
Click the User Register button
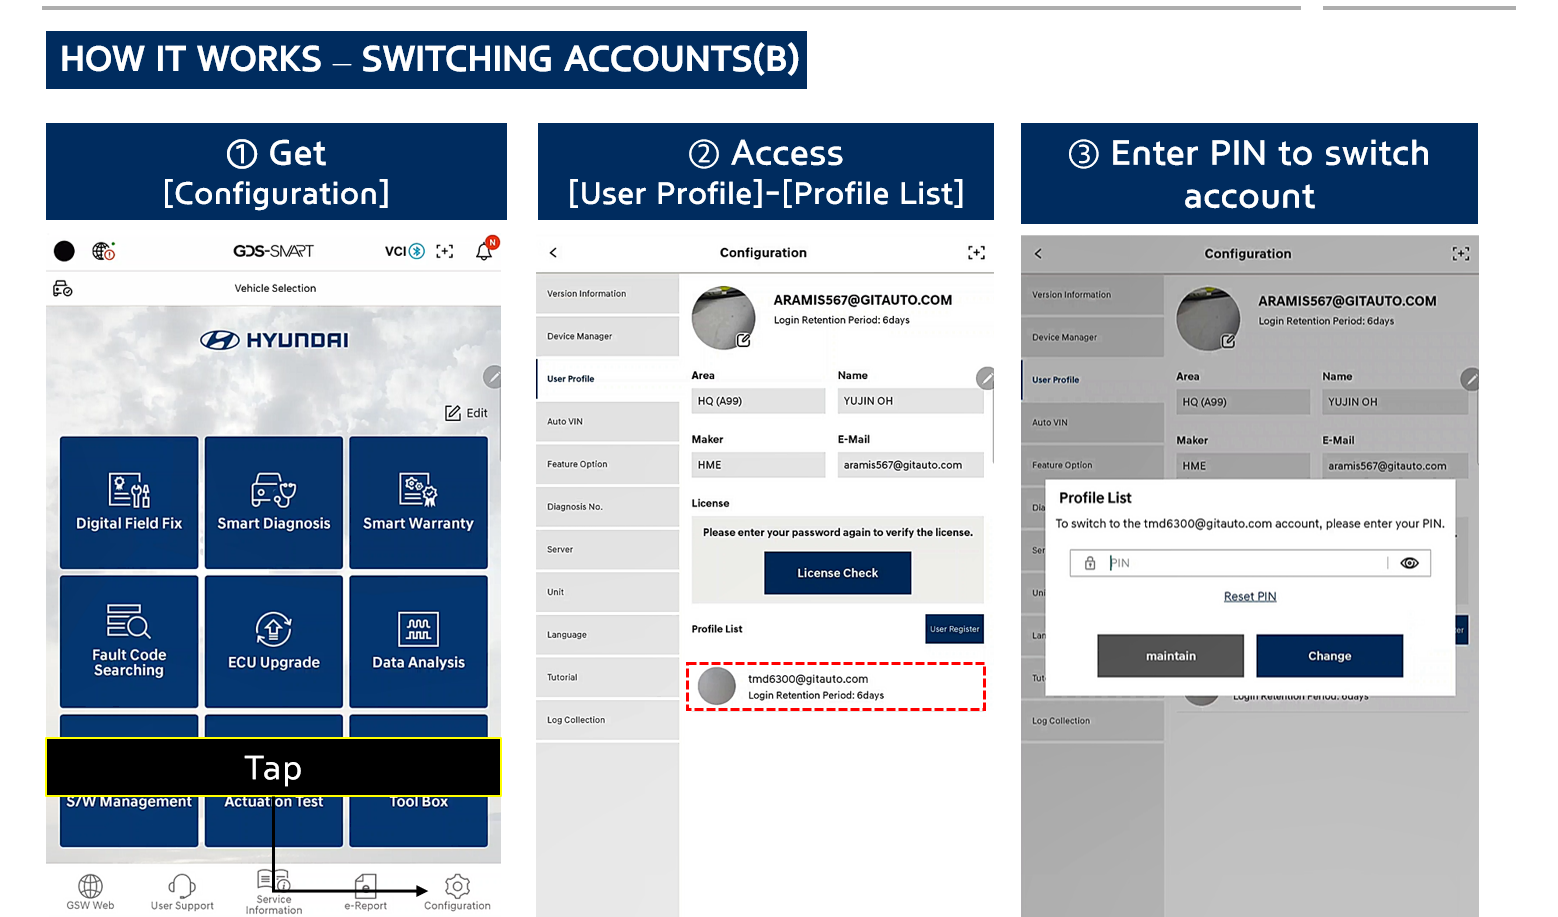coord(955,629)
